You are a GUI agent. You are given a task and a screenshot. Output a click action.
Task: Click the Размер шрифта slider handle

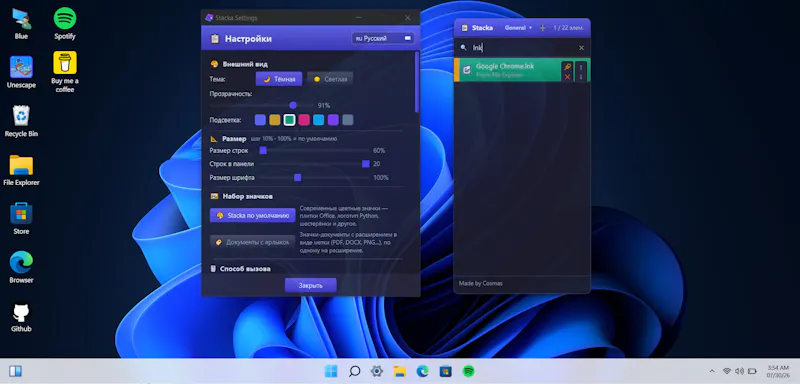click(x=297, y=177)
